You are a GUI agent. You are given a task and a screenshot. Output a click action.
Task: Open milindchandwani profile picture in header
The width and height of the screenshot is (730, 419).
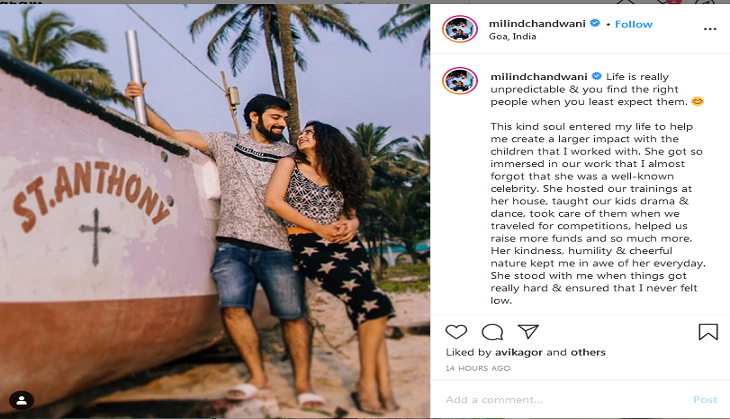pos(460,29)
